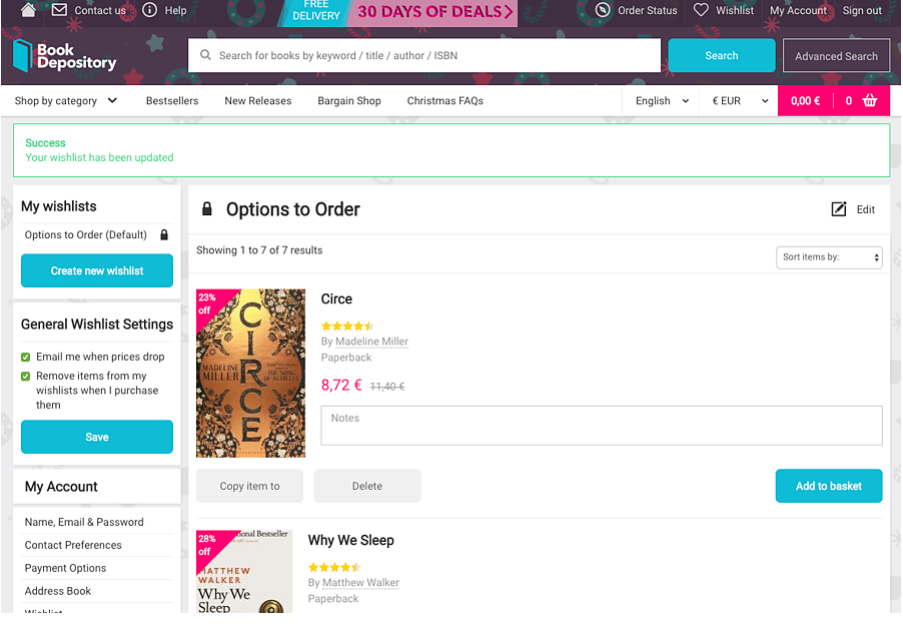Viewport: 903px width, 638px height.
Task: Toggle Remove items when purchased checkbox
Action: 26,376
